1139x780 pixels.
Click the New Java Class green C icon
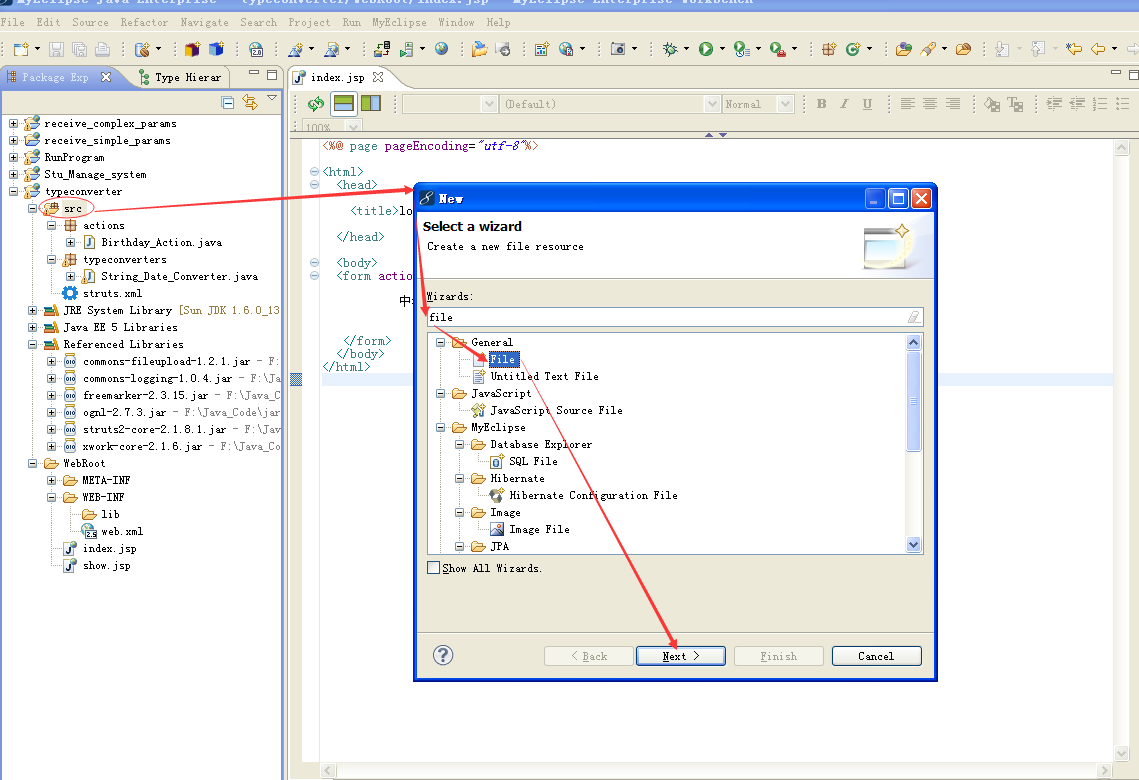pos(853,49)
